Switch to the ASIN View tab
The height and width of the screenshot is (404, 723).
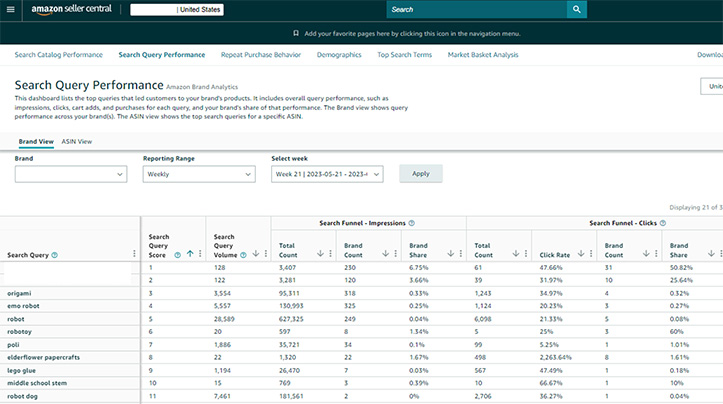coord(77,142)
